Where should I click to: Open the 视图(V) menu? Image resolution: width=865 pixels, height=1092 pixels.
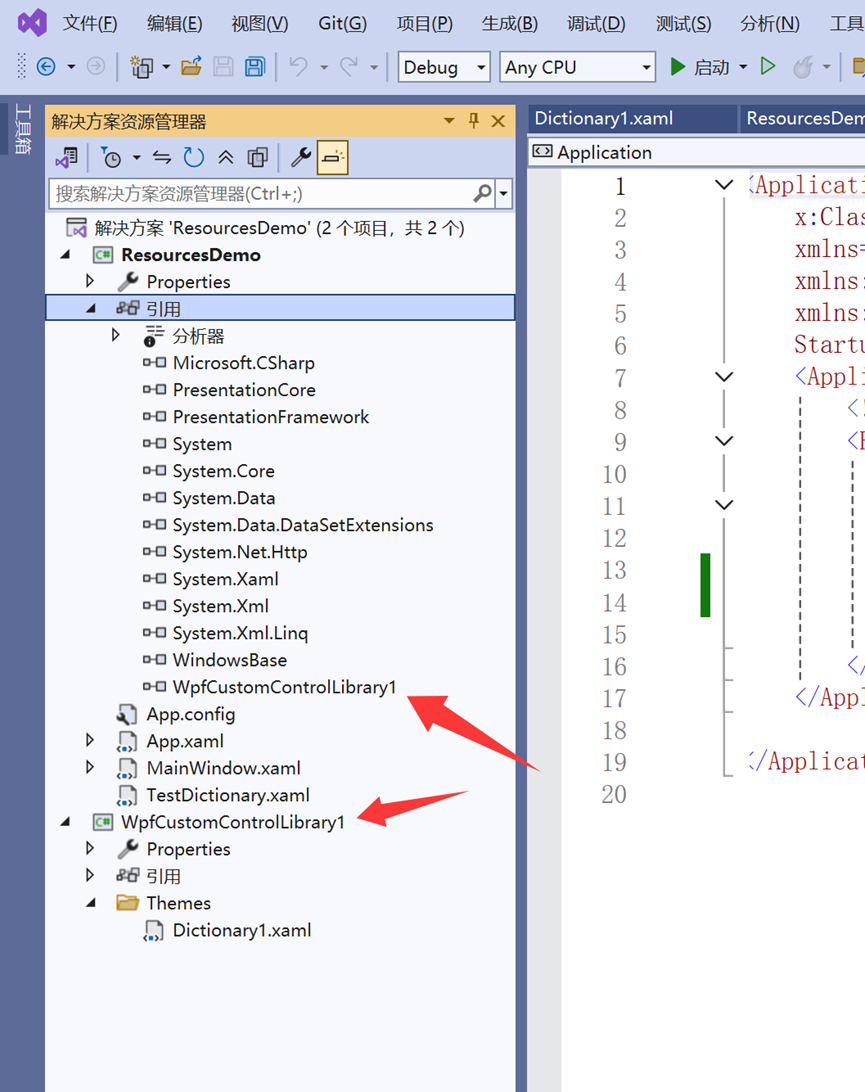[259, 24]
